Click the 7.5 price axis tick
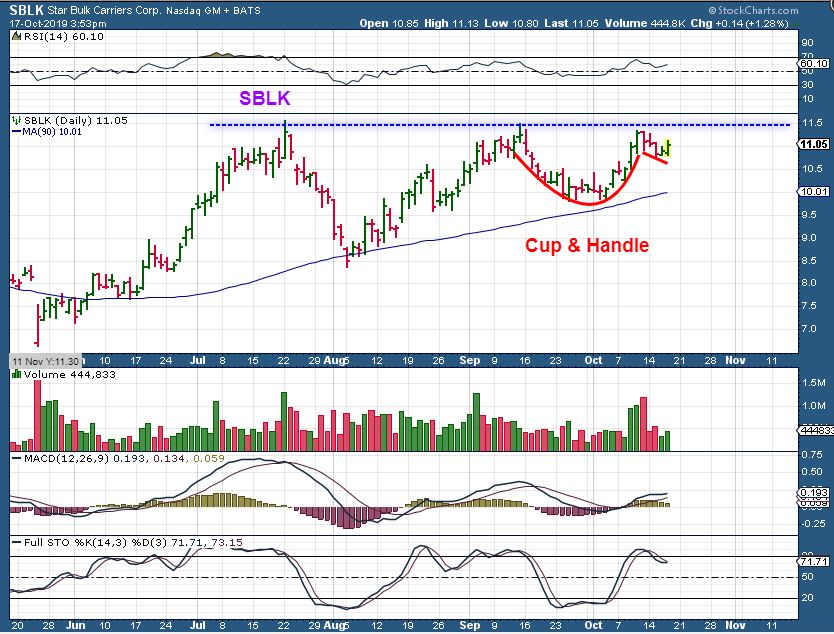 pyautogui.click(x=810, y=305)
